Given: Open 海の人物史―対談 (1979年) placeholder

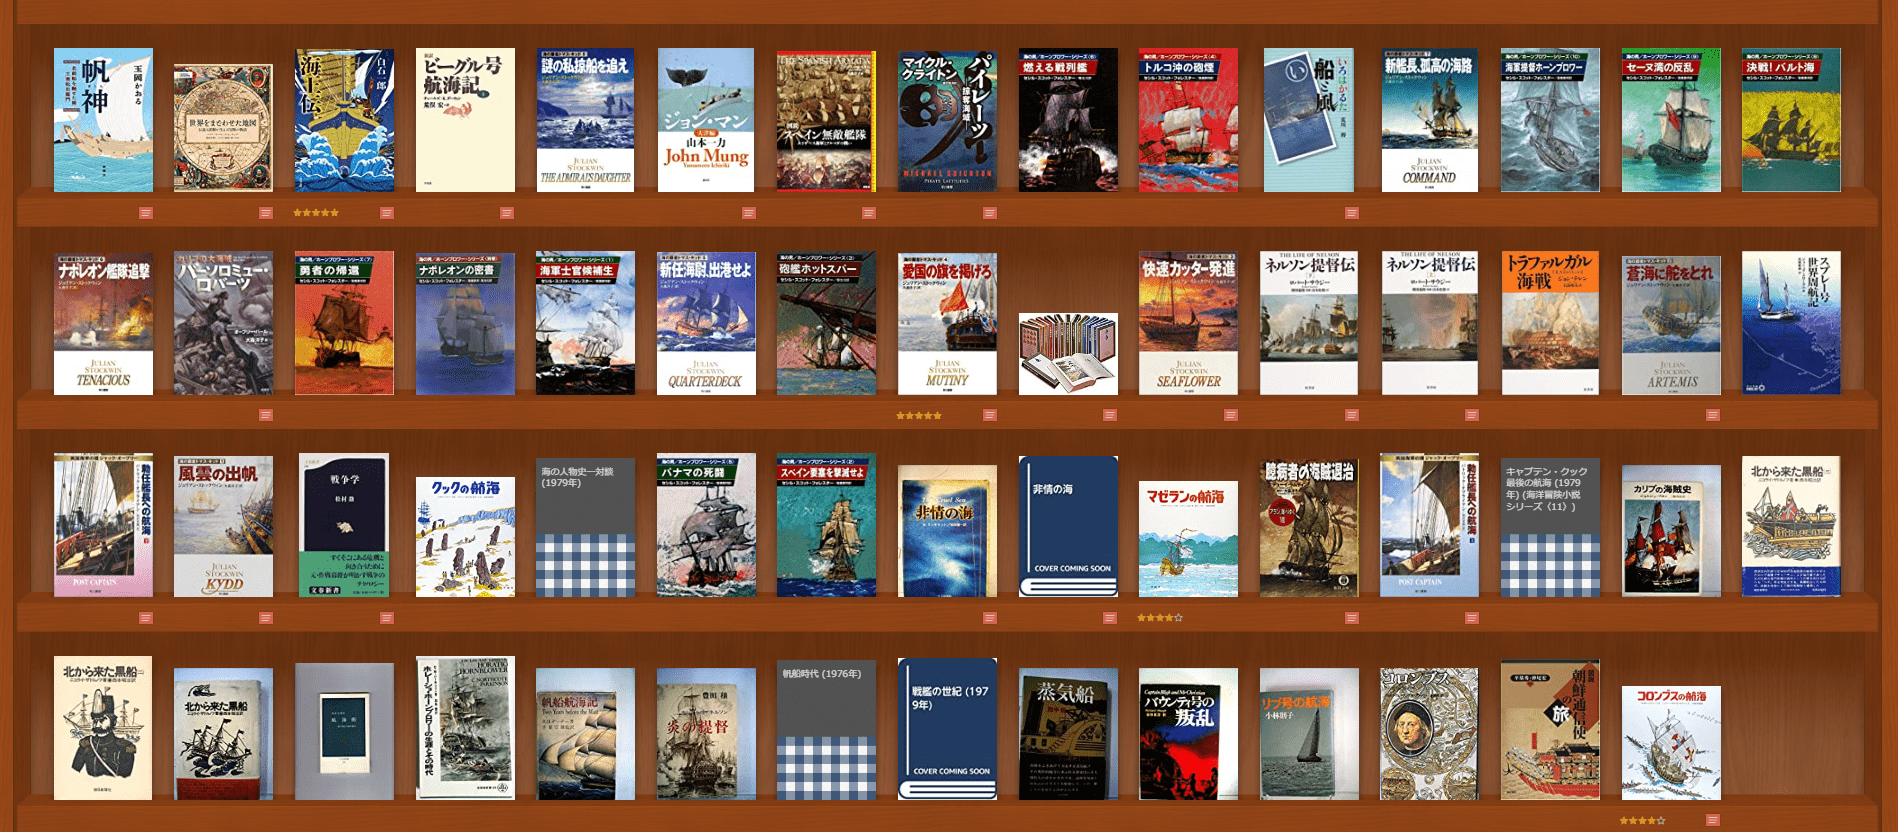Looking at the screenshot, I should pos(585,528).
